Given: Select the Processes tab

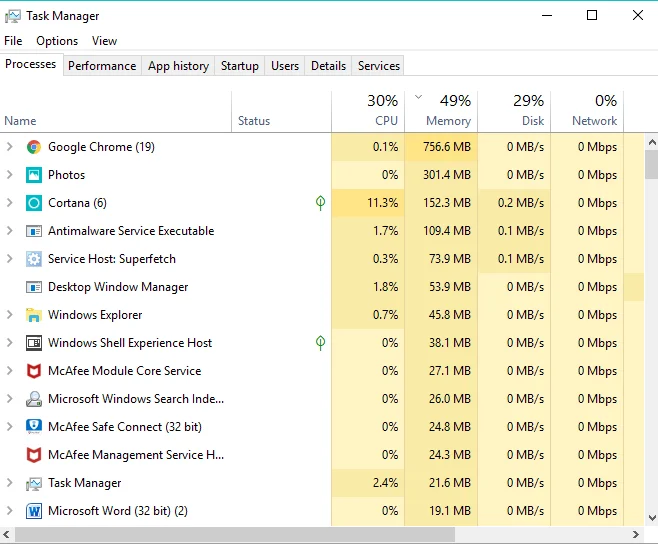Looking at the screenshot, I should (31, 64).
